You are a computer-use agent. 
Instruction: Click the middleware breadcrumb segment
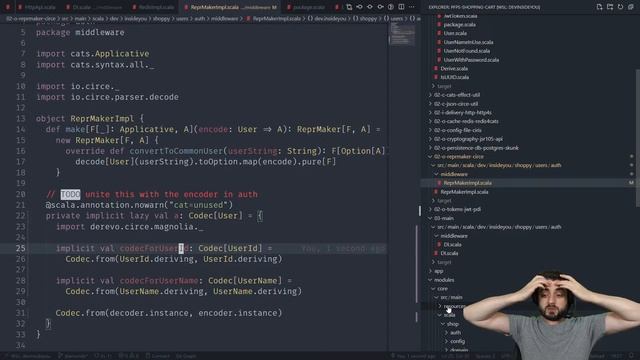(225, 19)
